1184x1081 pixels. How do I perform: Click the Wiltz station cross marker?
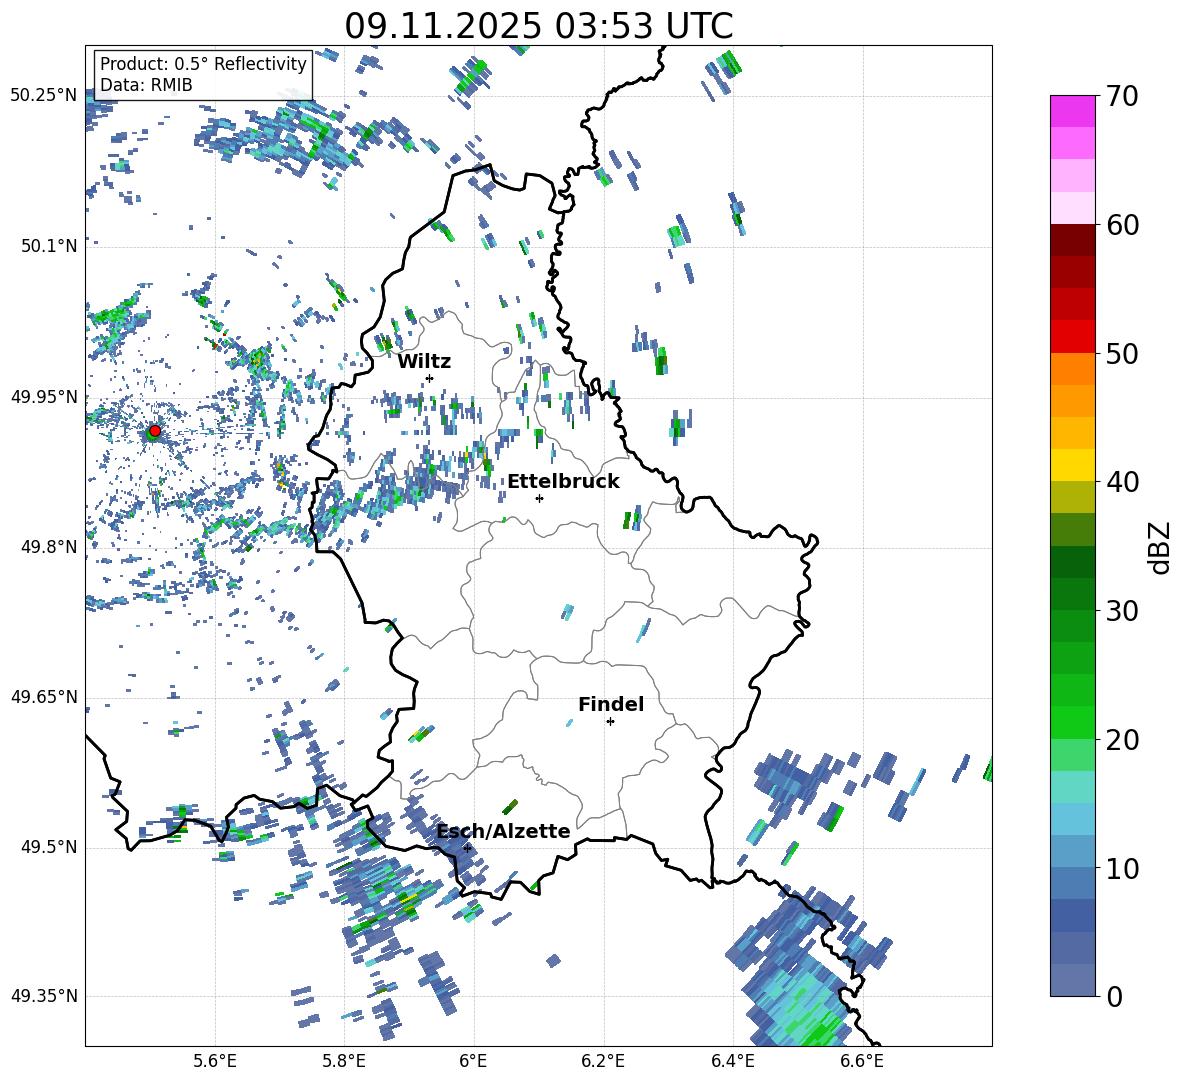(x=430, y=378)
